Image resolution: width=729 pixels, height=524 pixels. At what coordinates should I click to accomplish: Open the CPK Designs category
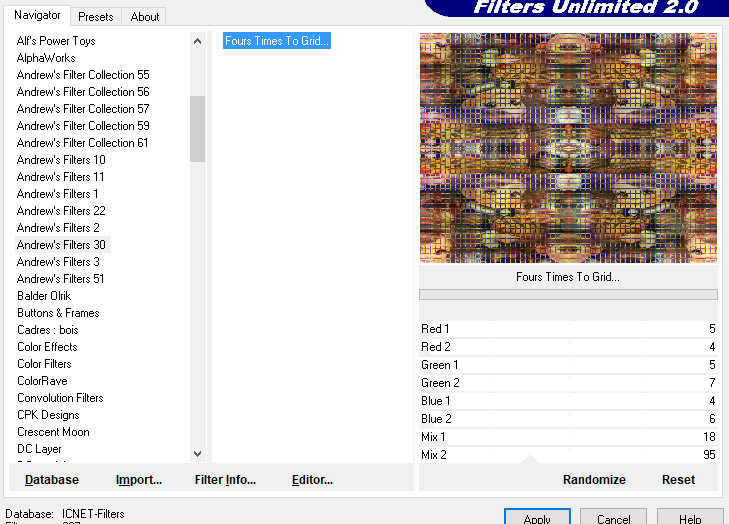tap(48, 415)
